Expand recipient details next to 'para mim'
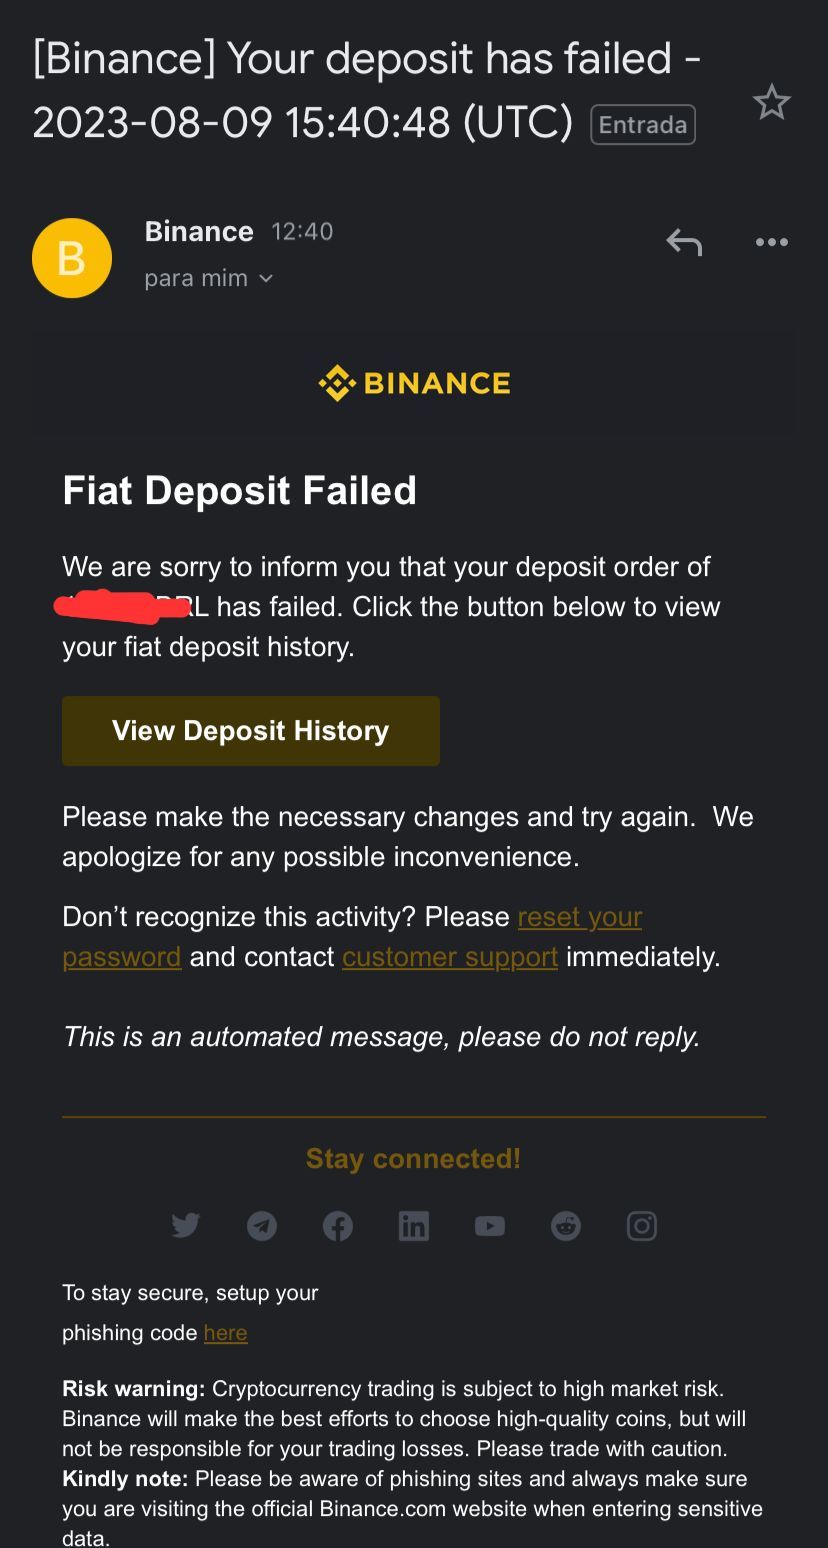This screenshot has width=828, height=1548. (x=265, y=279)
